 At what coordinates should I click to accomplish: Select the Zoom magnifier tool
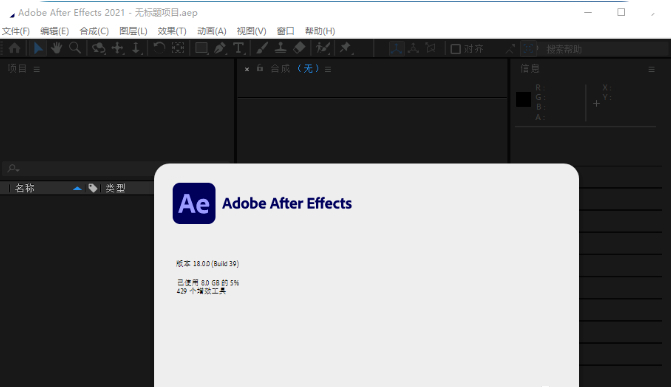[x=75, y=48]
